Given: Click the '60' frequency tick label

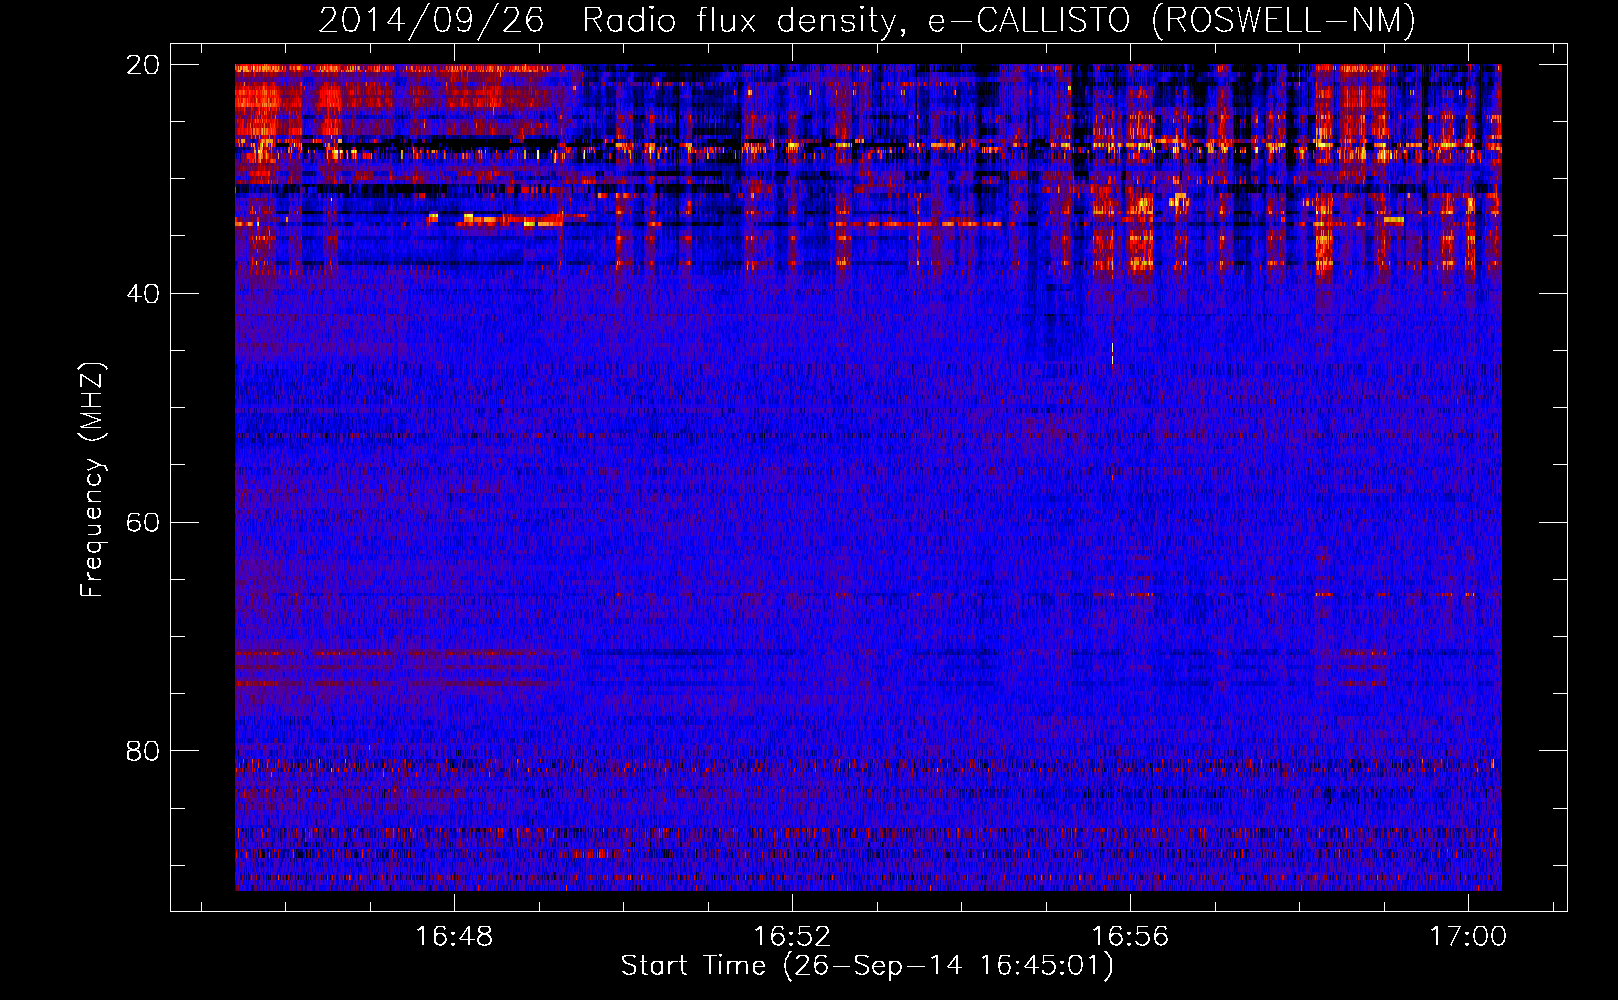Looking at the screenshot, I should click(x=143, y=523).
